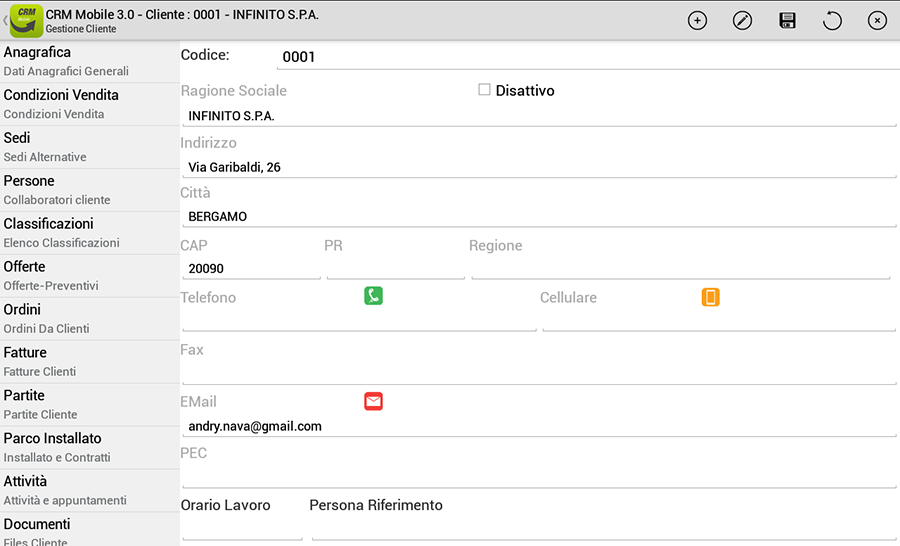Click the EMail field with andry.nava@gmail.com
The image size is (900, 546).
point(539,426)
